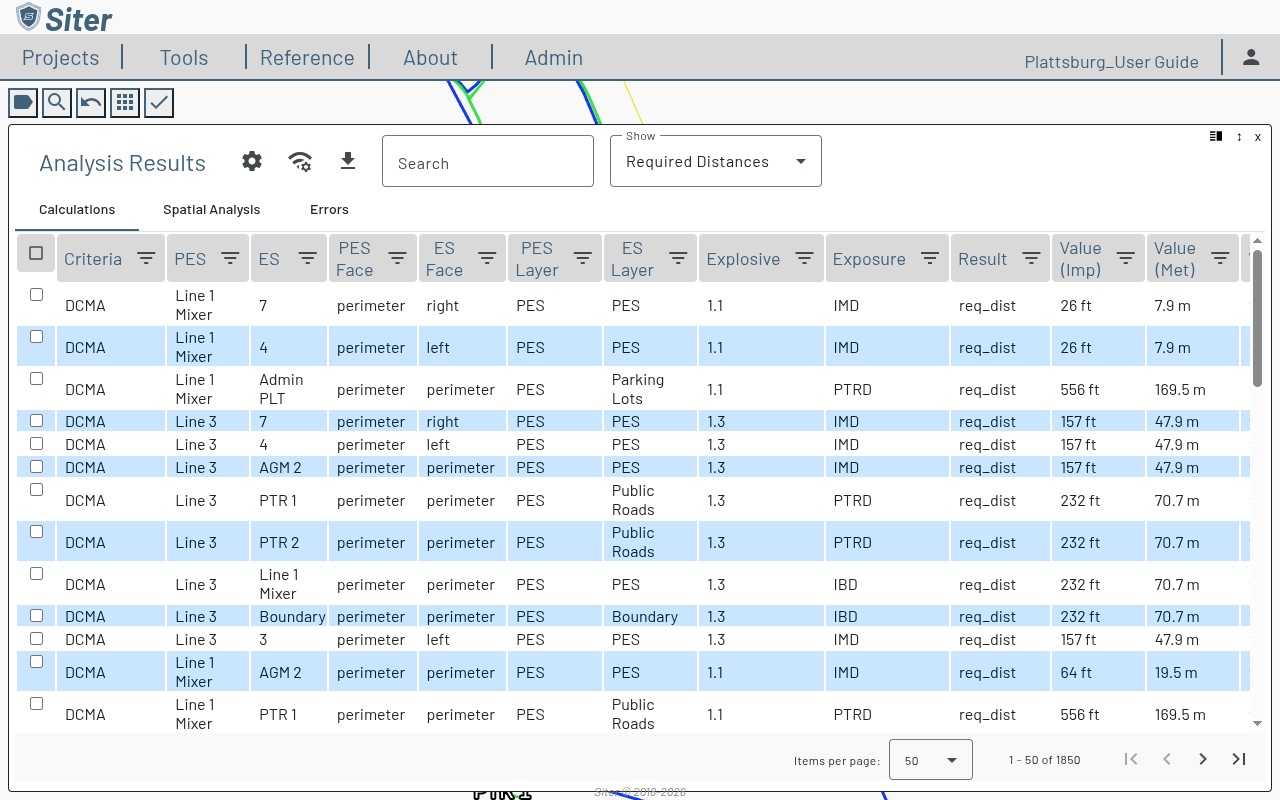Filter the Value (Imp) column
1280x800 pixels.
pyautogui.click(x=1125, y=258)
